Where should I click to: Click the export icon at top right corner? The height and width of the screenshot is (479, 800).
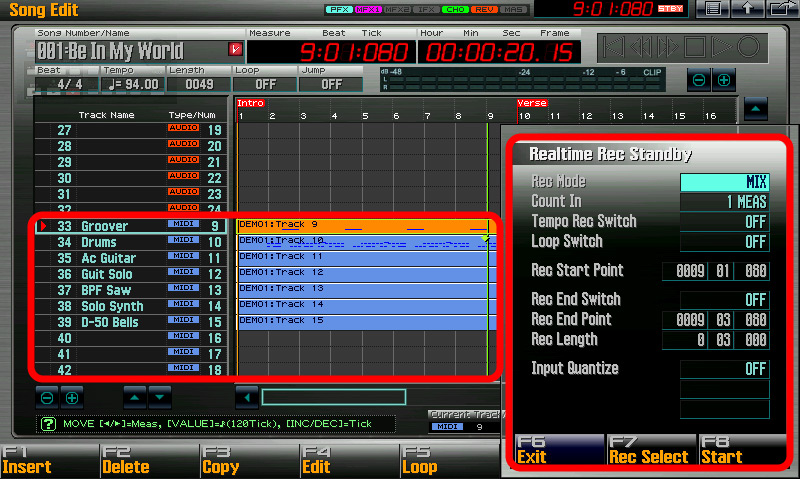[782, 9]
